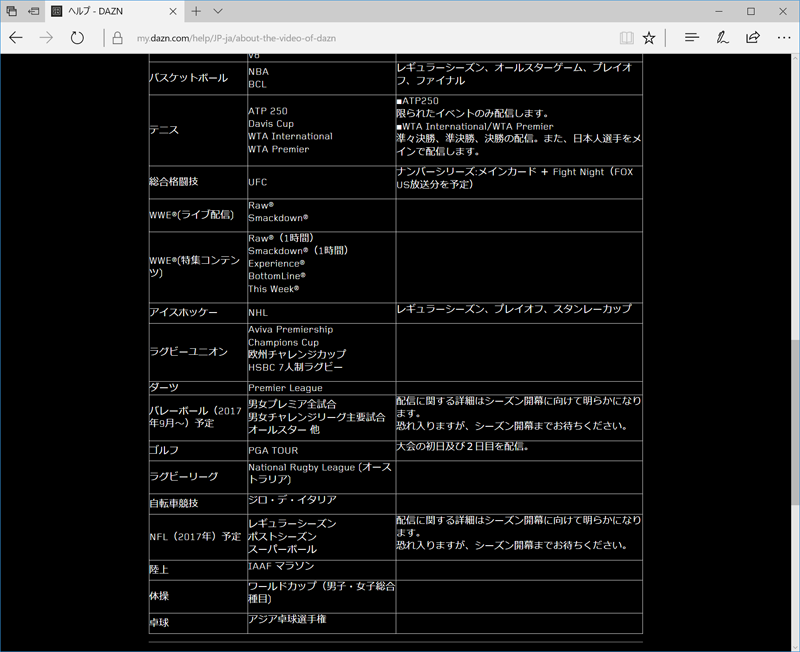
Task: Open Make a Web Note pen icon
Action: pyautogui.click(x=722, y=38)
